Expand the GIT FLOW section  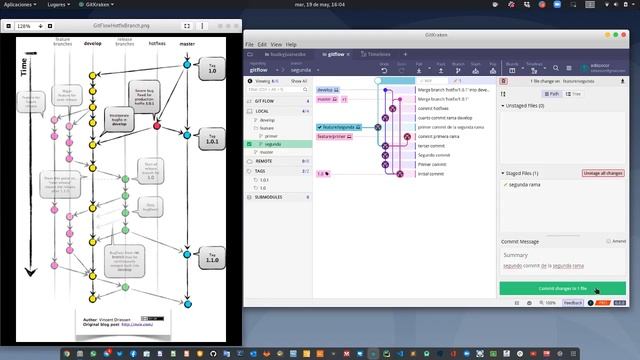[x=279, y=101]
